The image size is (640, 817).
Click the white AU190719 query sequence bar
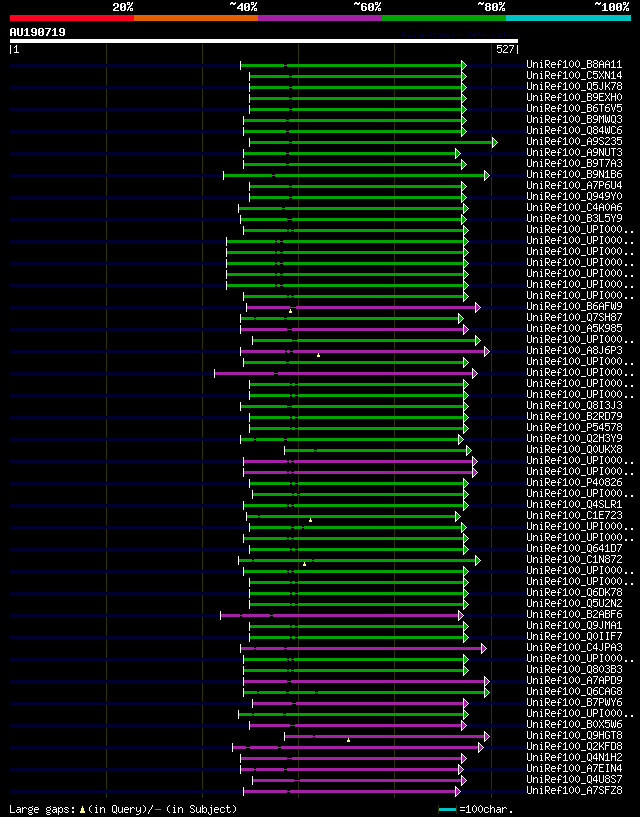[x=264, y=41]
